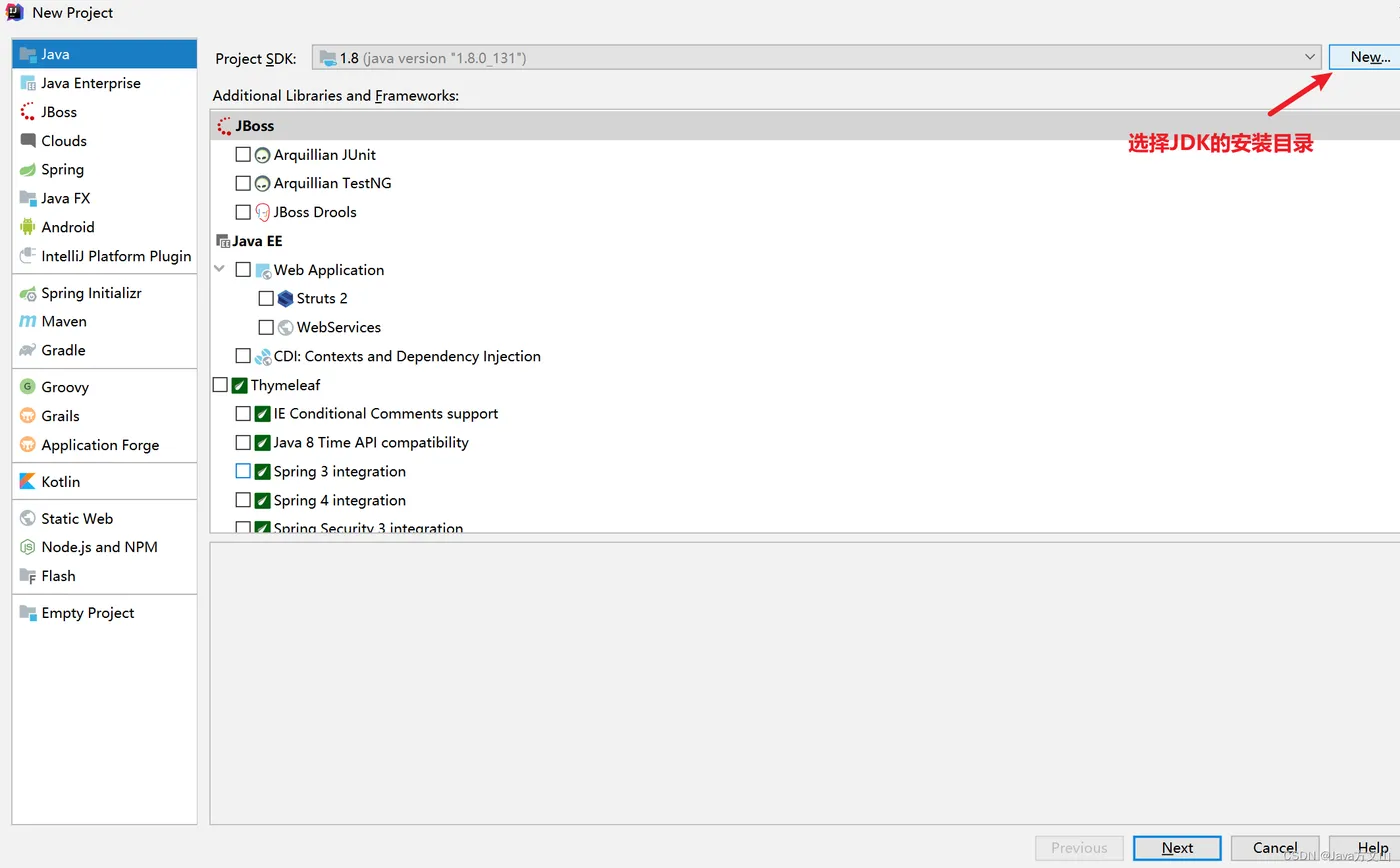Click the CDI Contexts and Dependency Injection icon

[x=263, y=356]
